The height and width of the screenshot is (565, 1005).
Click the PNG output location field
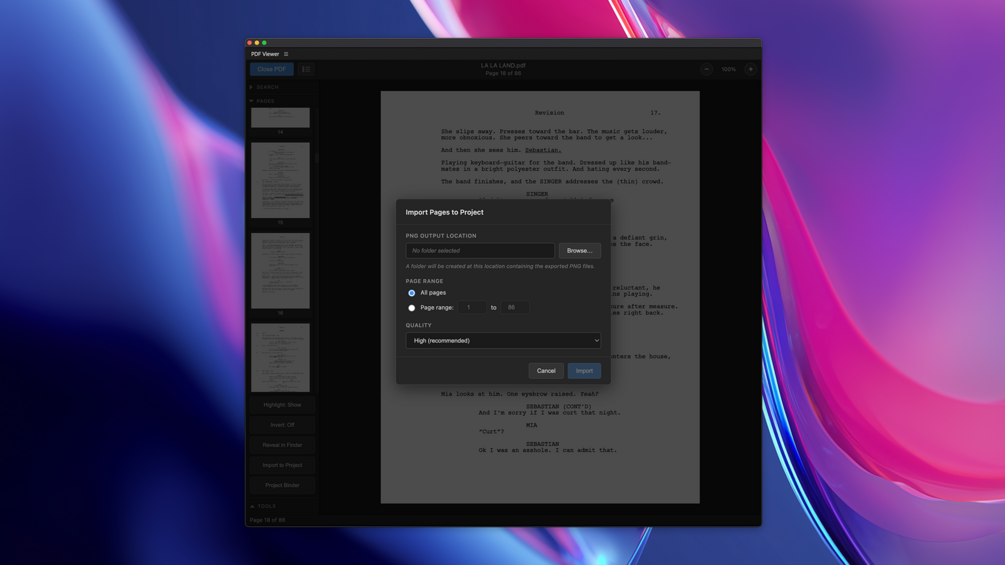[480, 250]
